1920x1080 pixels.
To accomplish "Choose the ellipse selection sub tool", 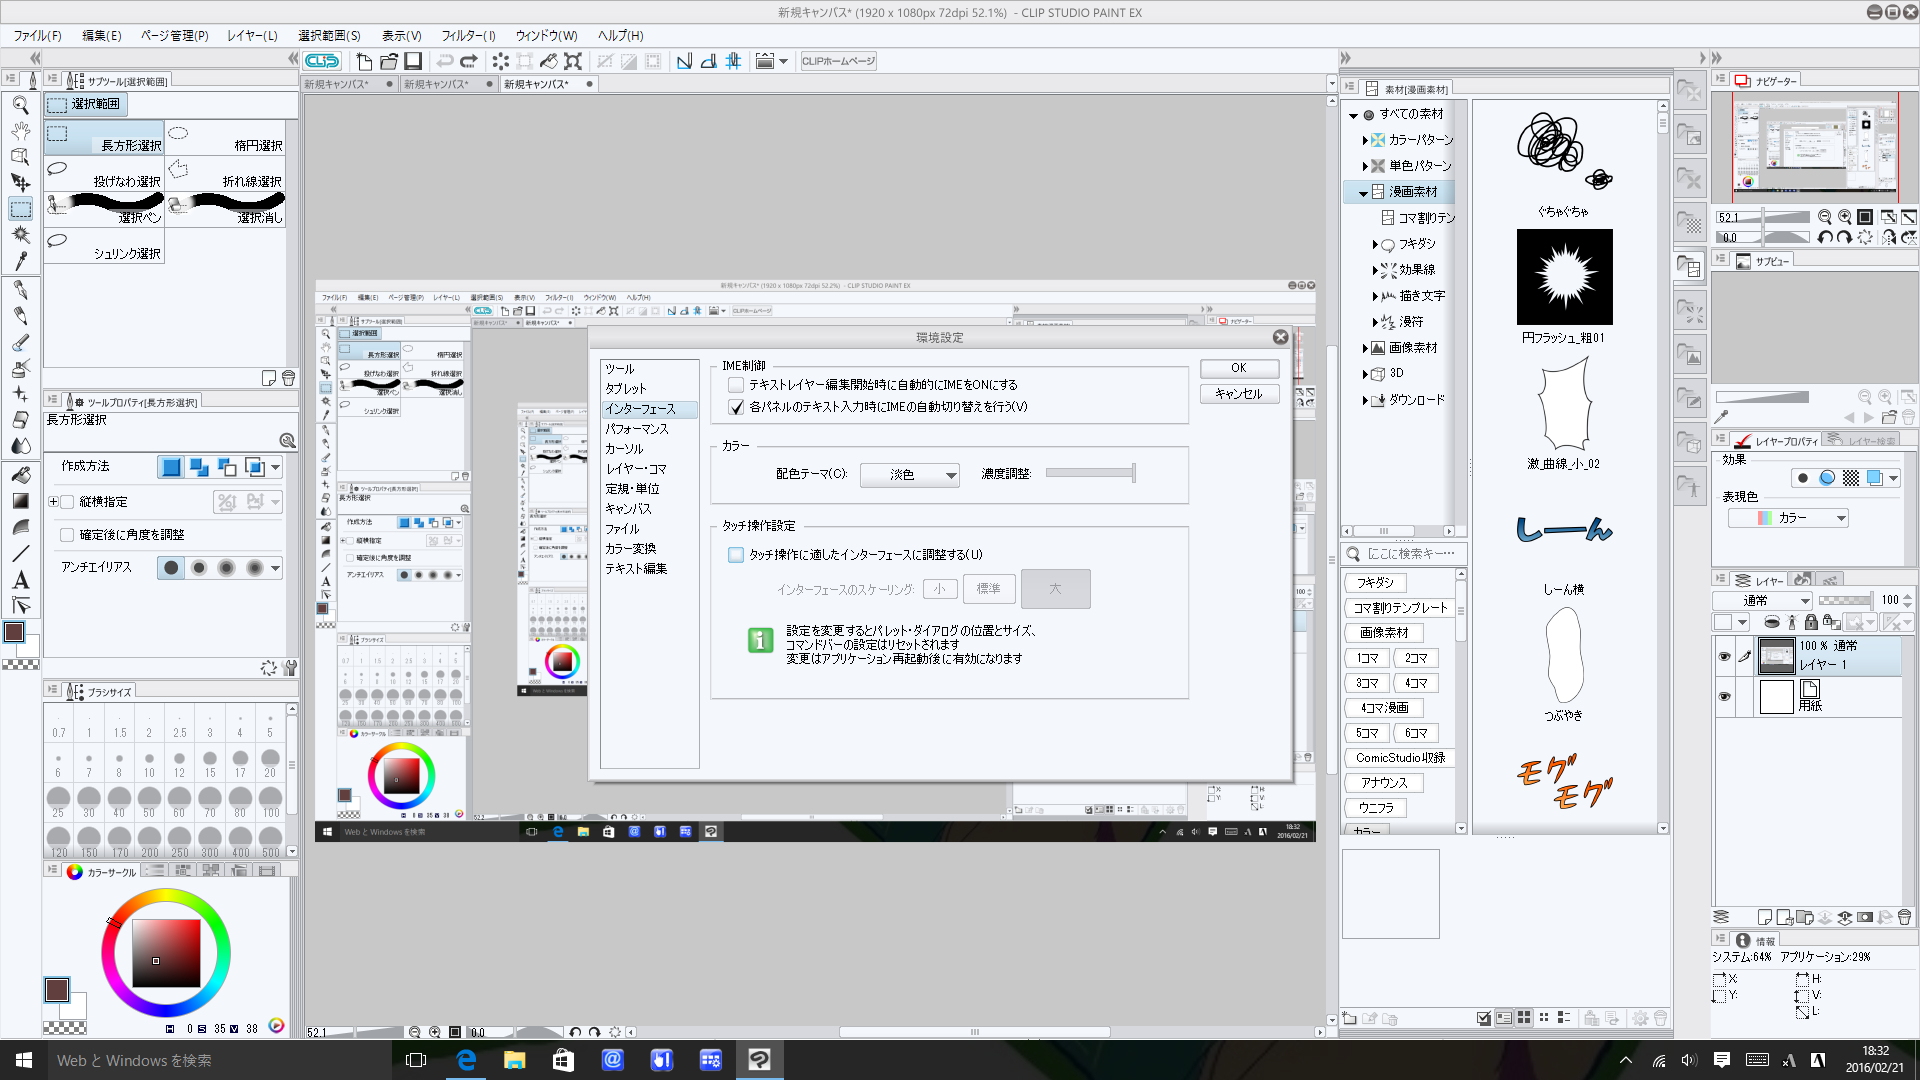I will click(x=225, y=138).
